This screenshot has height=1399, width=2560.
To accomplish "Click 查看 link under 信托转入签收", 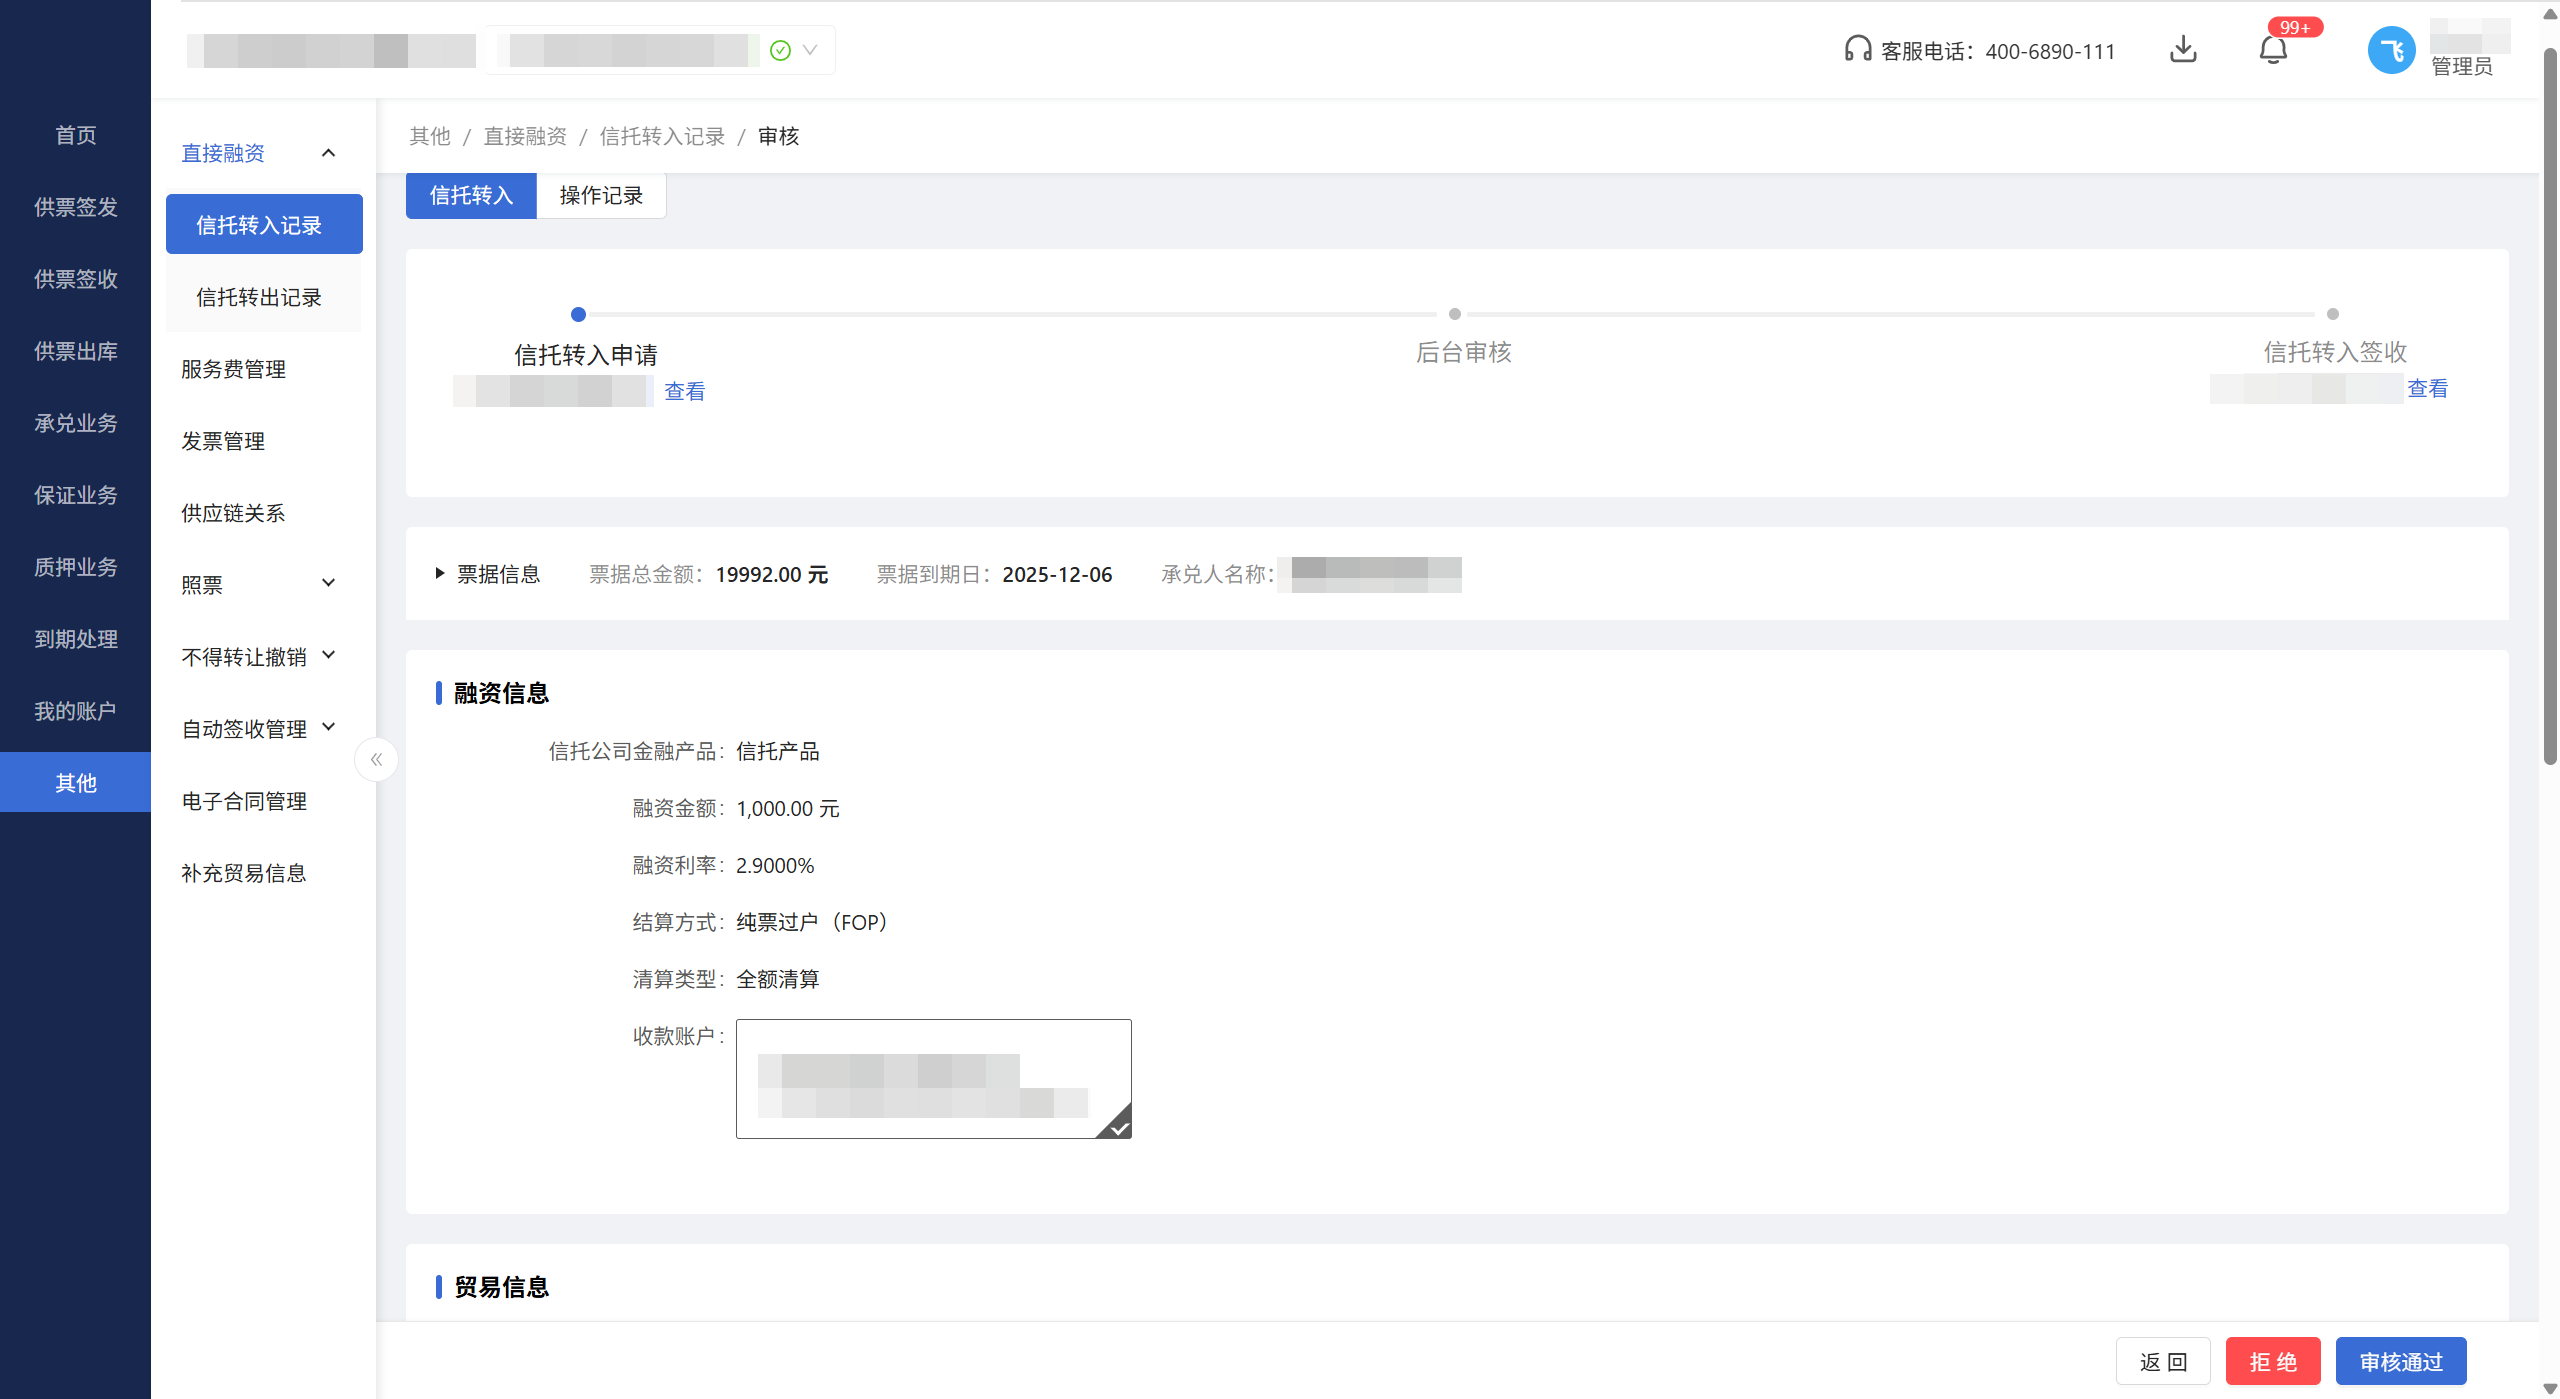I will point(2427,389).
